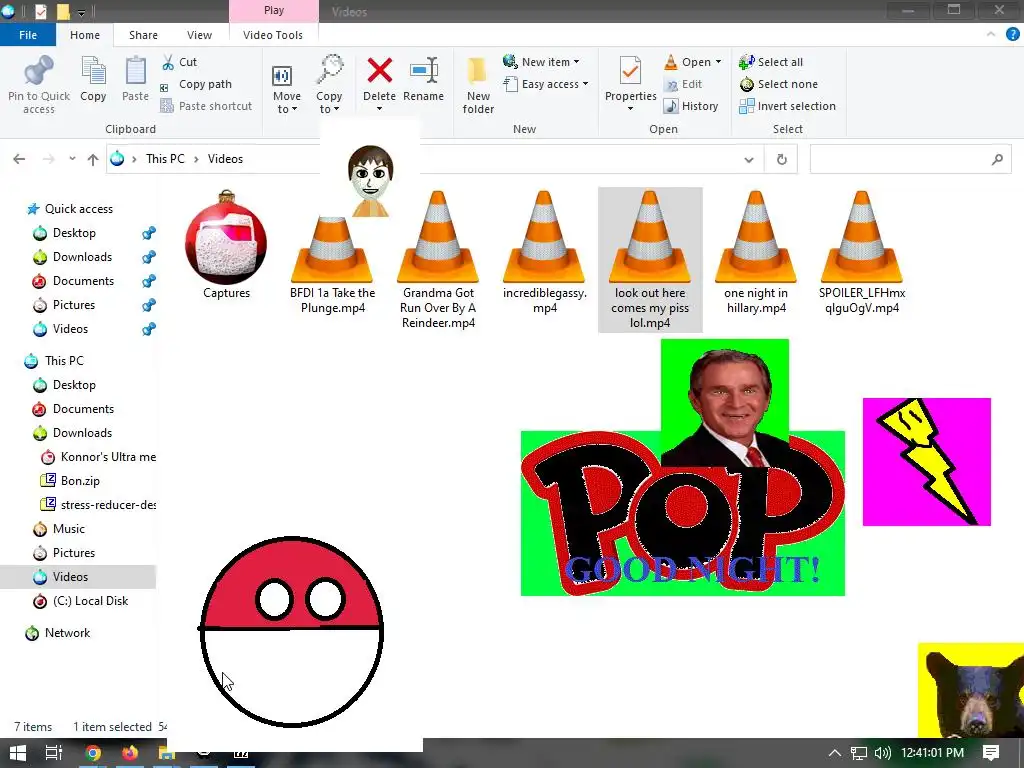
Task: Expand the New item menu
Action: pyautogui.click(x=541, y=62)
